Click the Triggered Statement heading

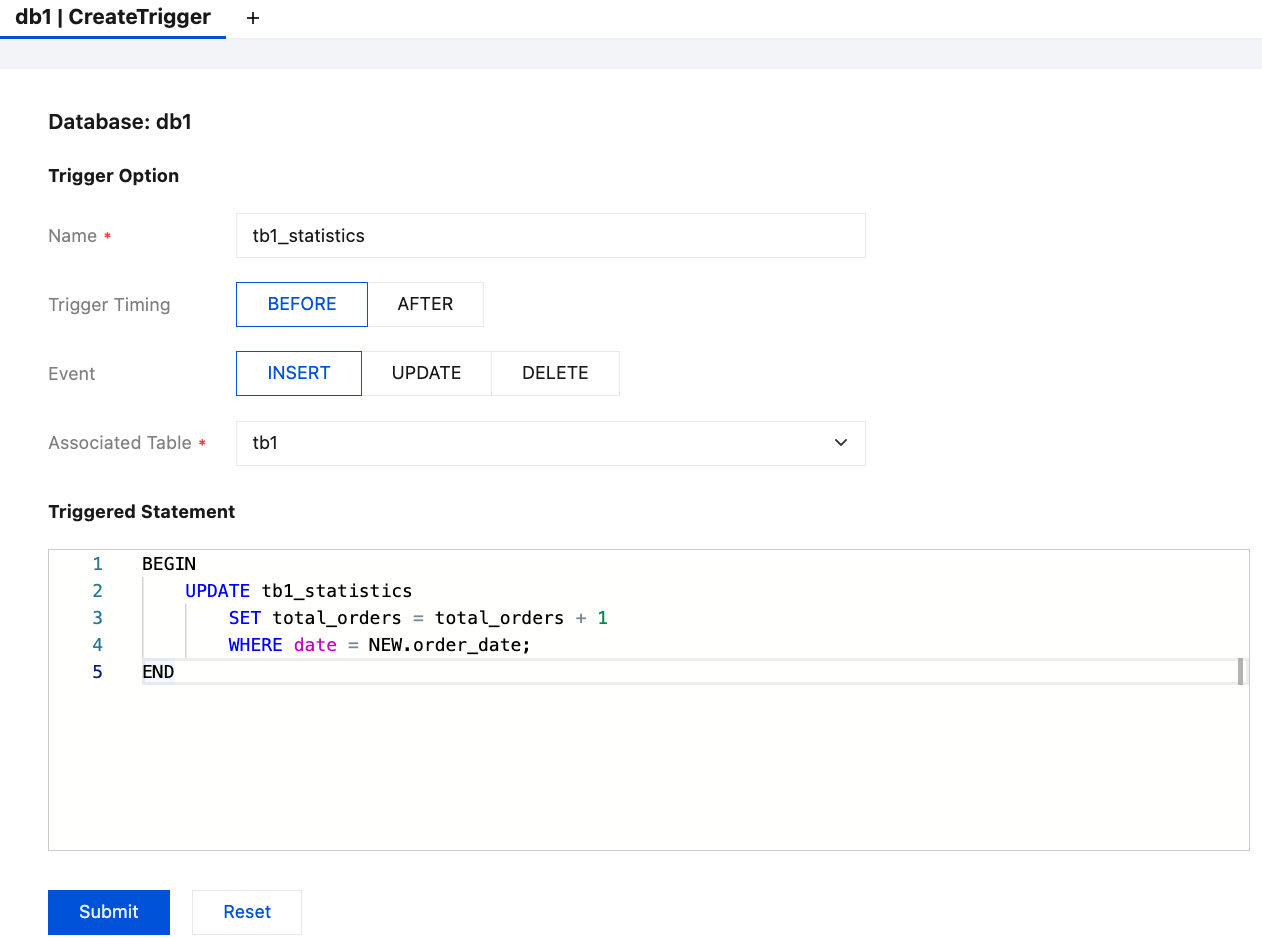click(x=142, y=512)
